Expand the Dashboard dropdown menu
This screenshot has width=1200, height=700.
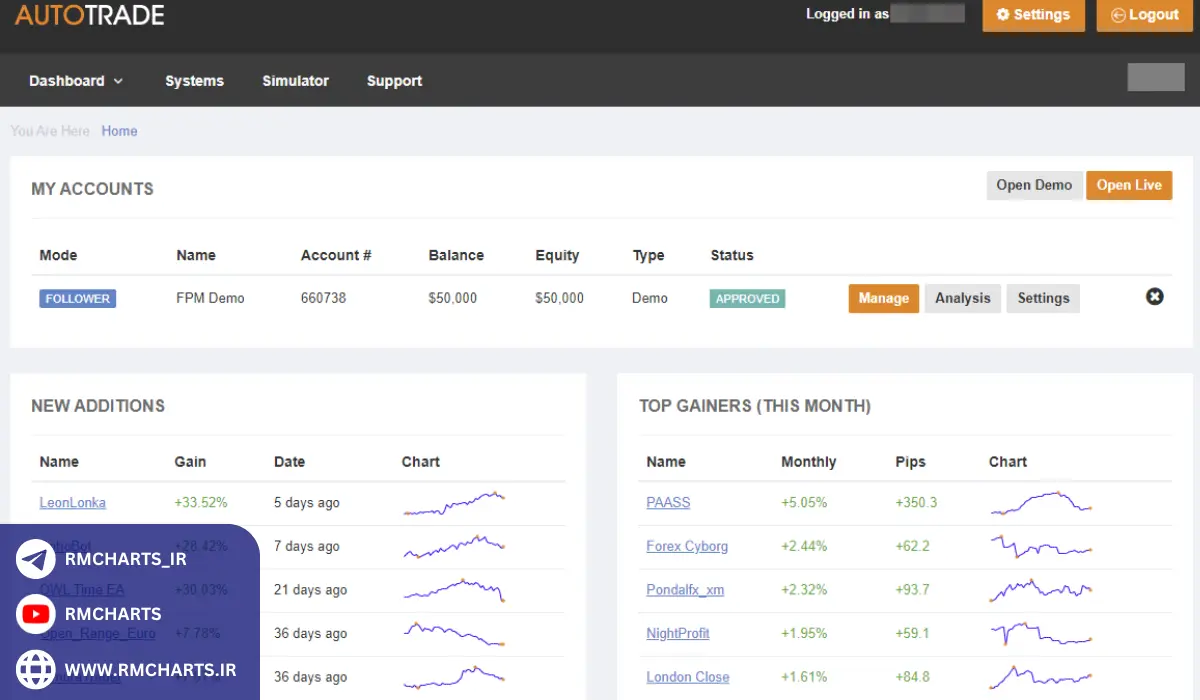[76, 81]
